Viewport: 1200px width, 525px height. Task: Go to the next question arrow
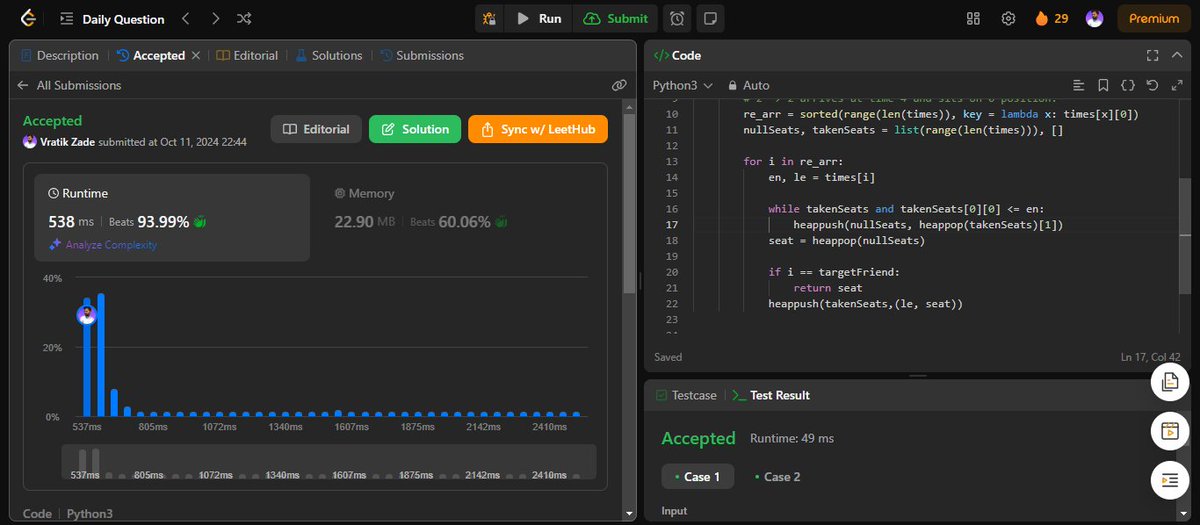[215, 18]
